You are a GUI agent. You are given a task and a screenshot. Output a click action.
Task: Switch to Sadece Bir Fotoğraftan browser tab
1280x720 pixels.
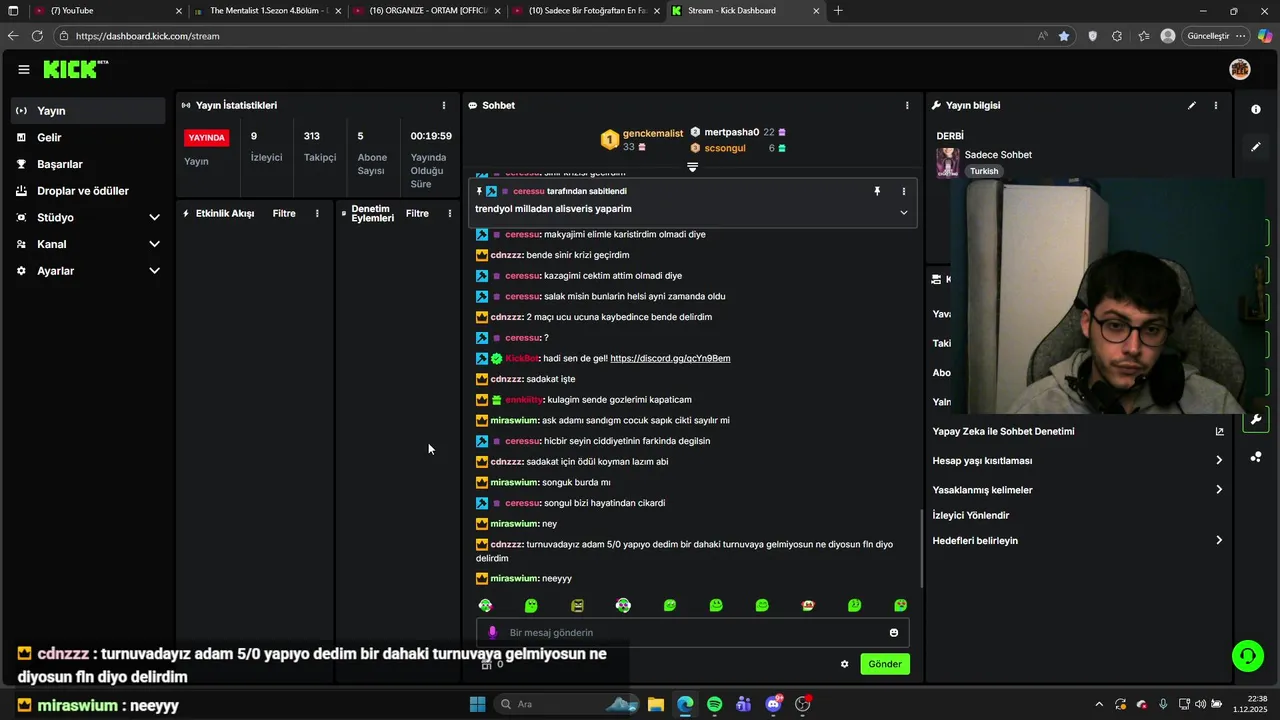[x=586, y=11]
